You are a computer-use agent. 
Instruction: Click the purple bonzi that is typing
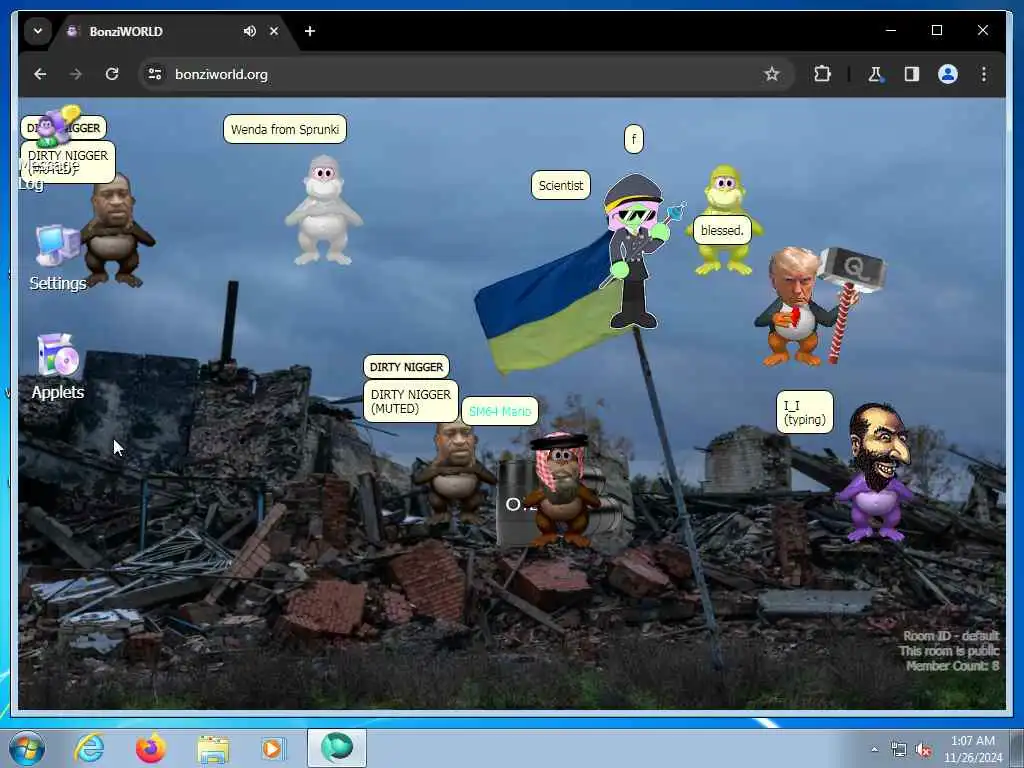[875, 473]
